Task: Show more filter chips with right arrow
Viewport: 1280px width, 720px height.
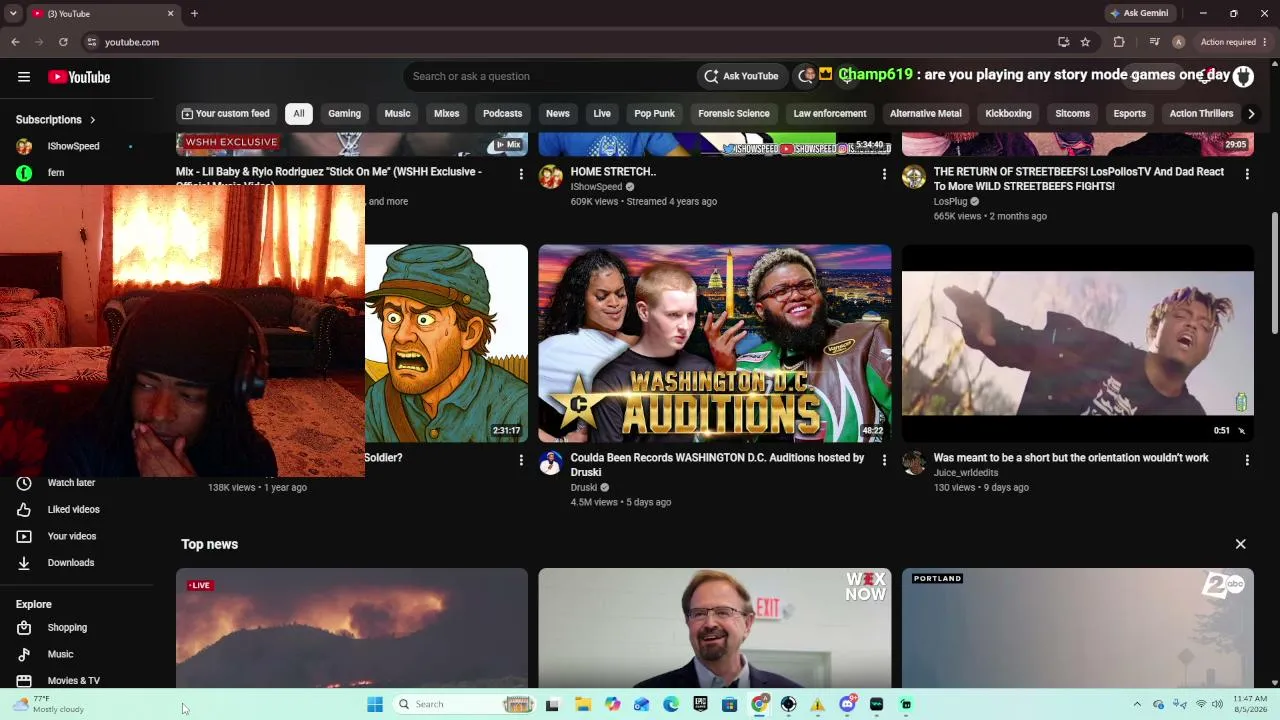Action: coord(1250,114)
